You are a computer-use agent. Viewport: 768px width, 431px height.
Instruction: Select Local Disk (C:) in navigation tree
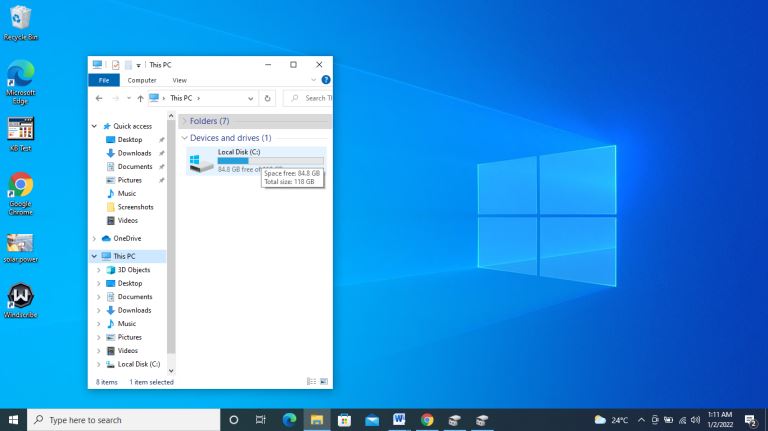tap(138, 364)
